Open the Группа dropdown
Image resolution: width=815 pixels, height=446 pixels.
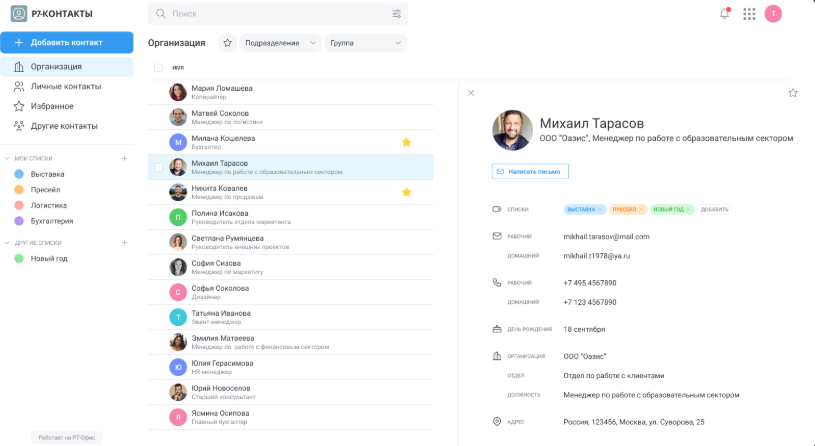click(x=365, y=43)
